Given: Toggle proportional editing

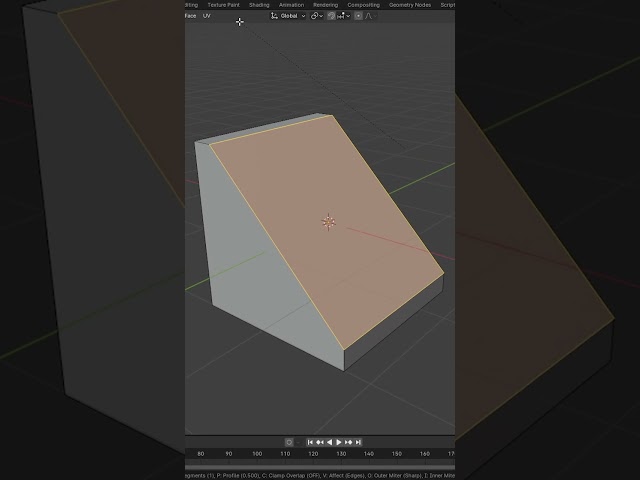Looking at the screenshot, I should click(358, 16).
